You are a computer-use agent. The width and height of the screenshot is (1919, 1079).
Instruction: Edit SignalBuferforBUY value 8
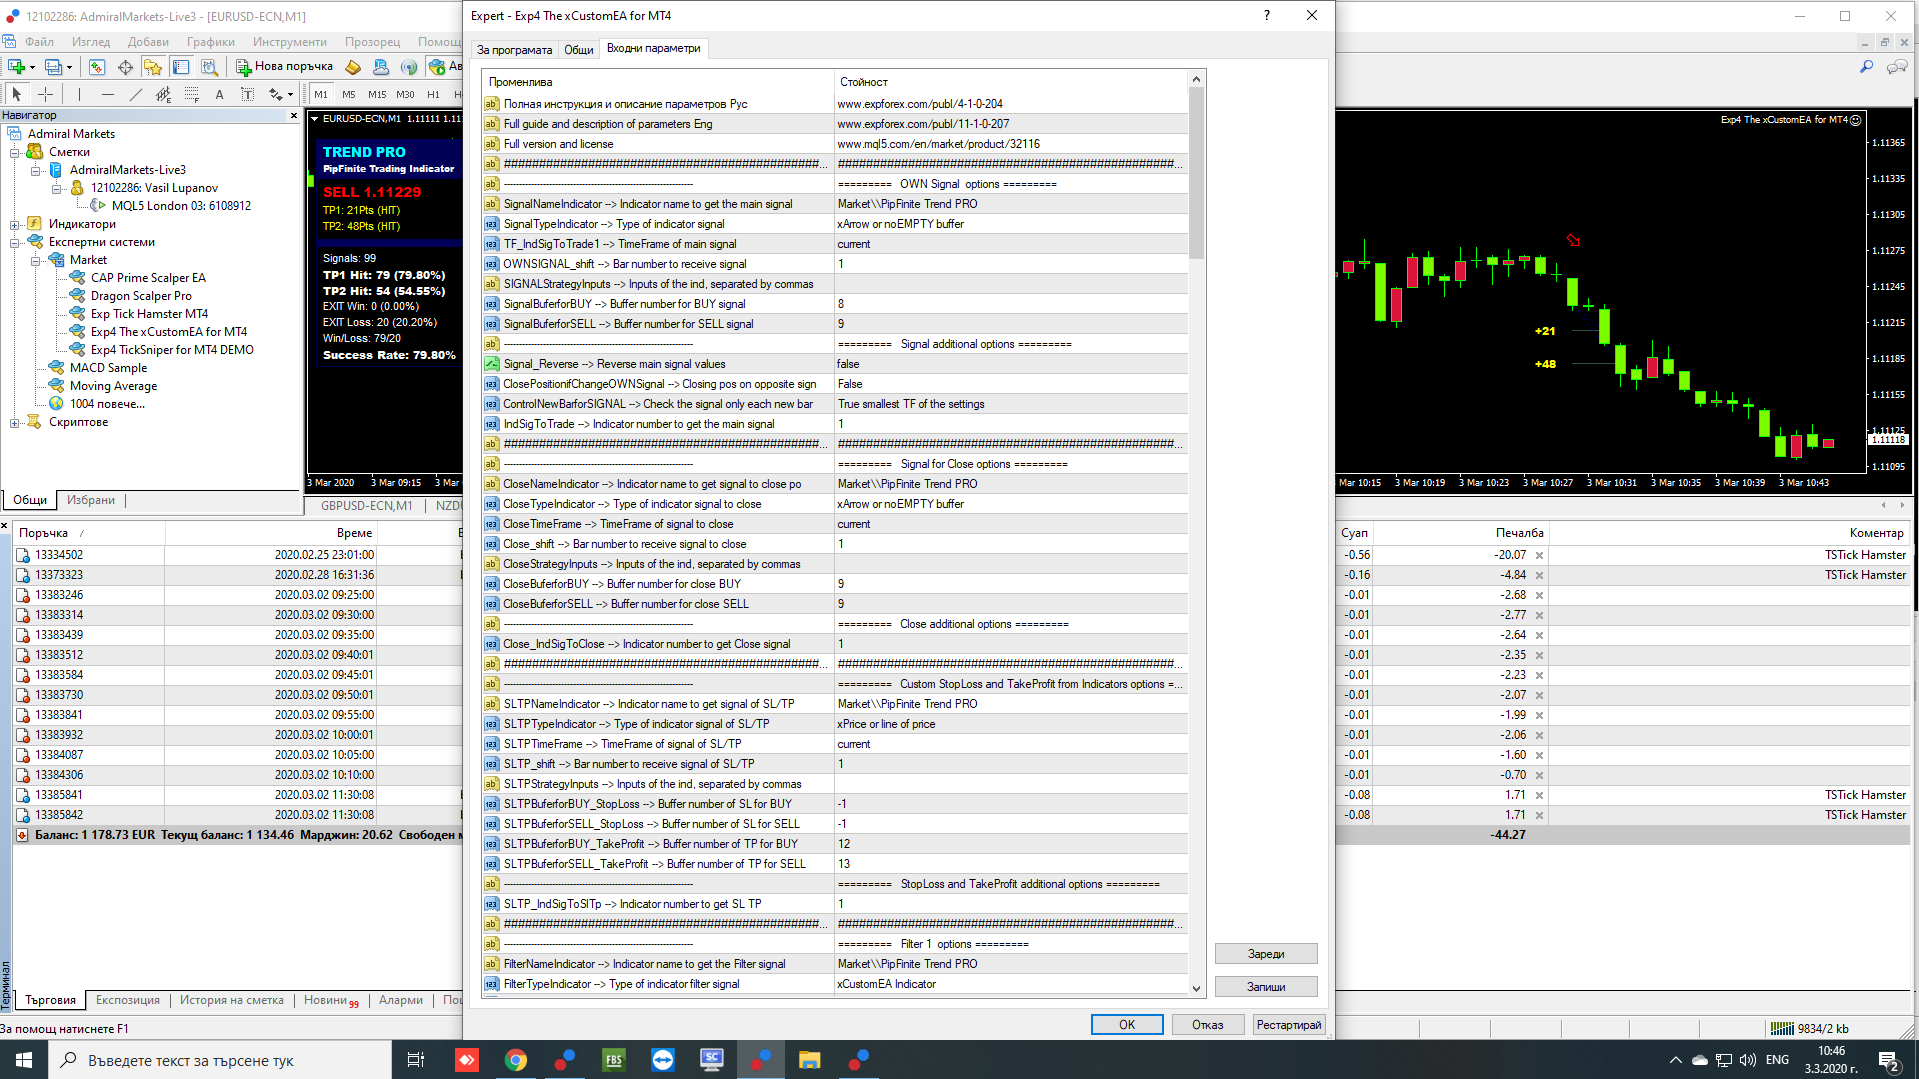1010,304
